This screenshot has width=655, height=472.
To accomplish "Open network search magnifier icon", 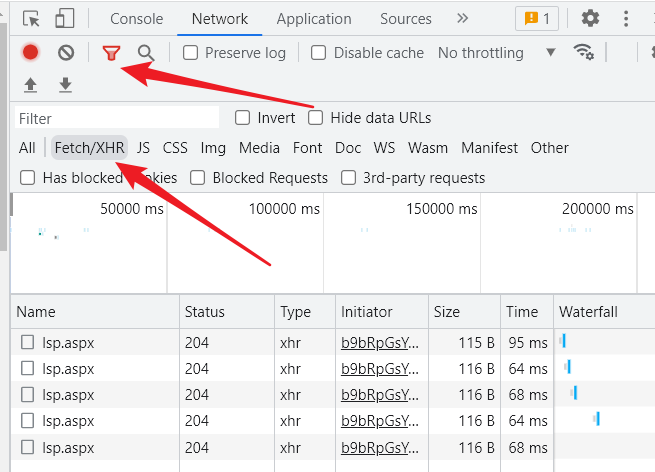I will (146, 53).
